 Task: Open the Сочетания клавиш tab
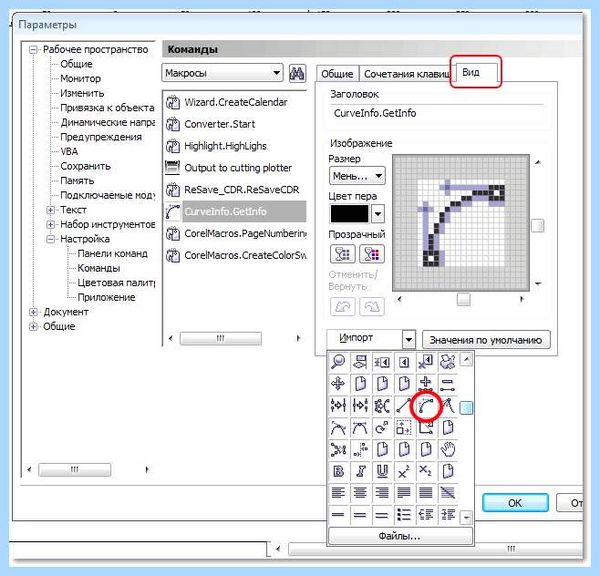point(407,74)
